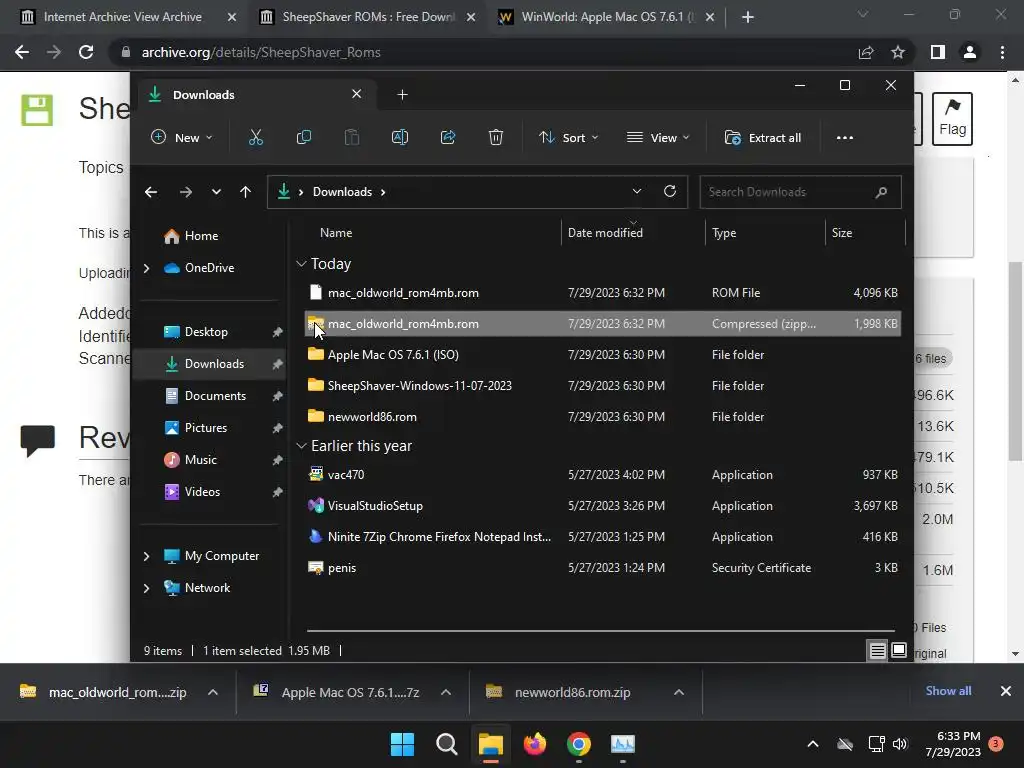Image resolution: width=1024 pixels, height=768 pixels.
Task: Switch to Internet Archive: View Archive tab
Action: pyautogui.click(x=122, y=17)
